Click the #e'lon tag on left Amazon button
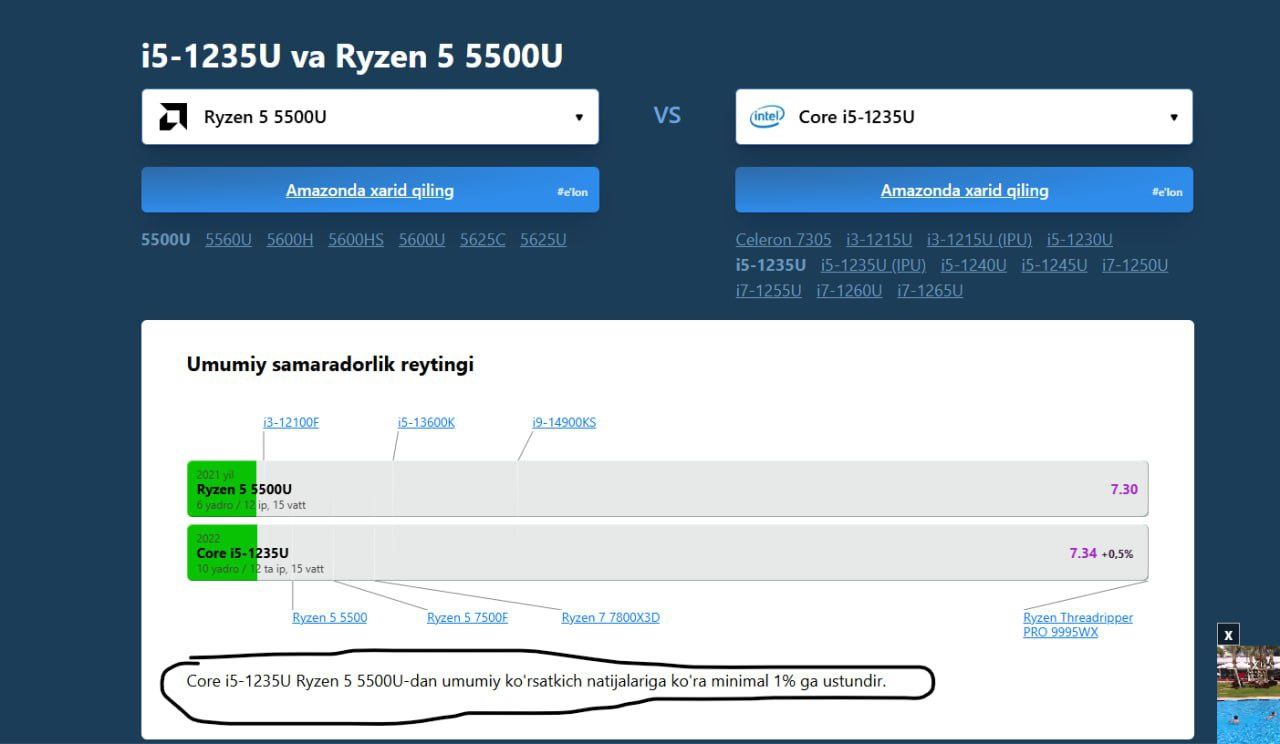This screenshot has width=1280, height=744. 573,192
